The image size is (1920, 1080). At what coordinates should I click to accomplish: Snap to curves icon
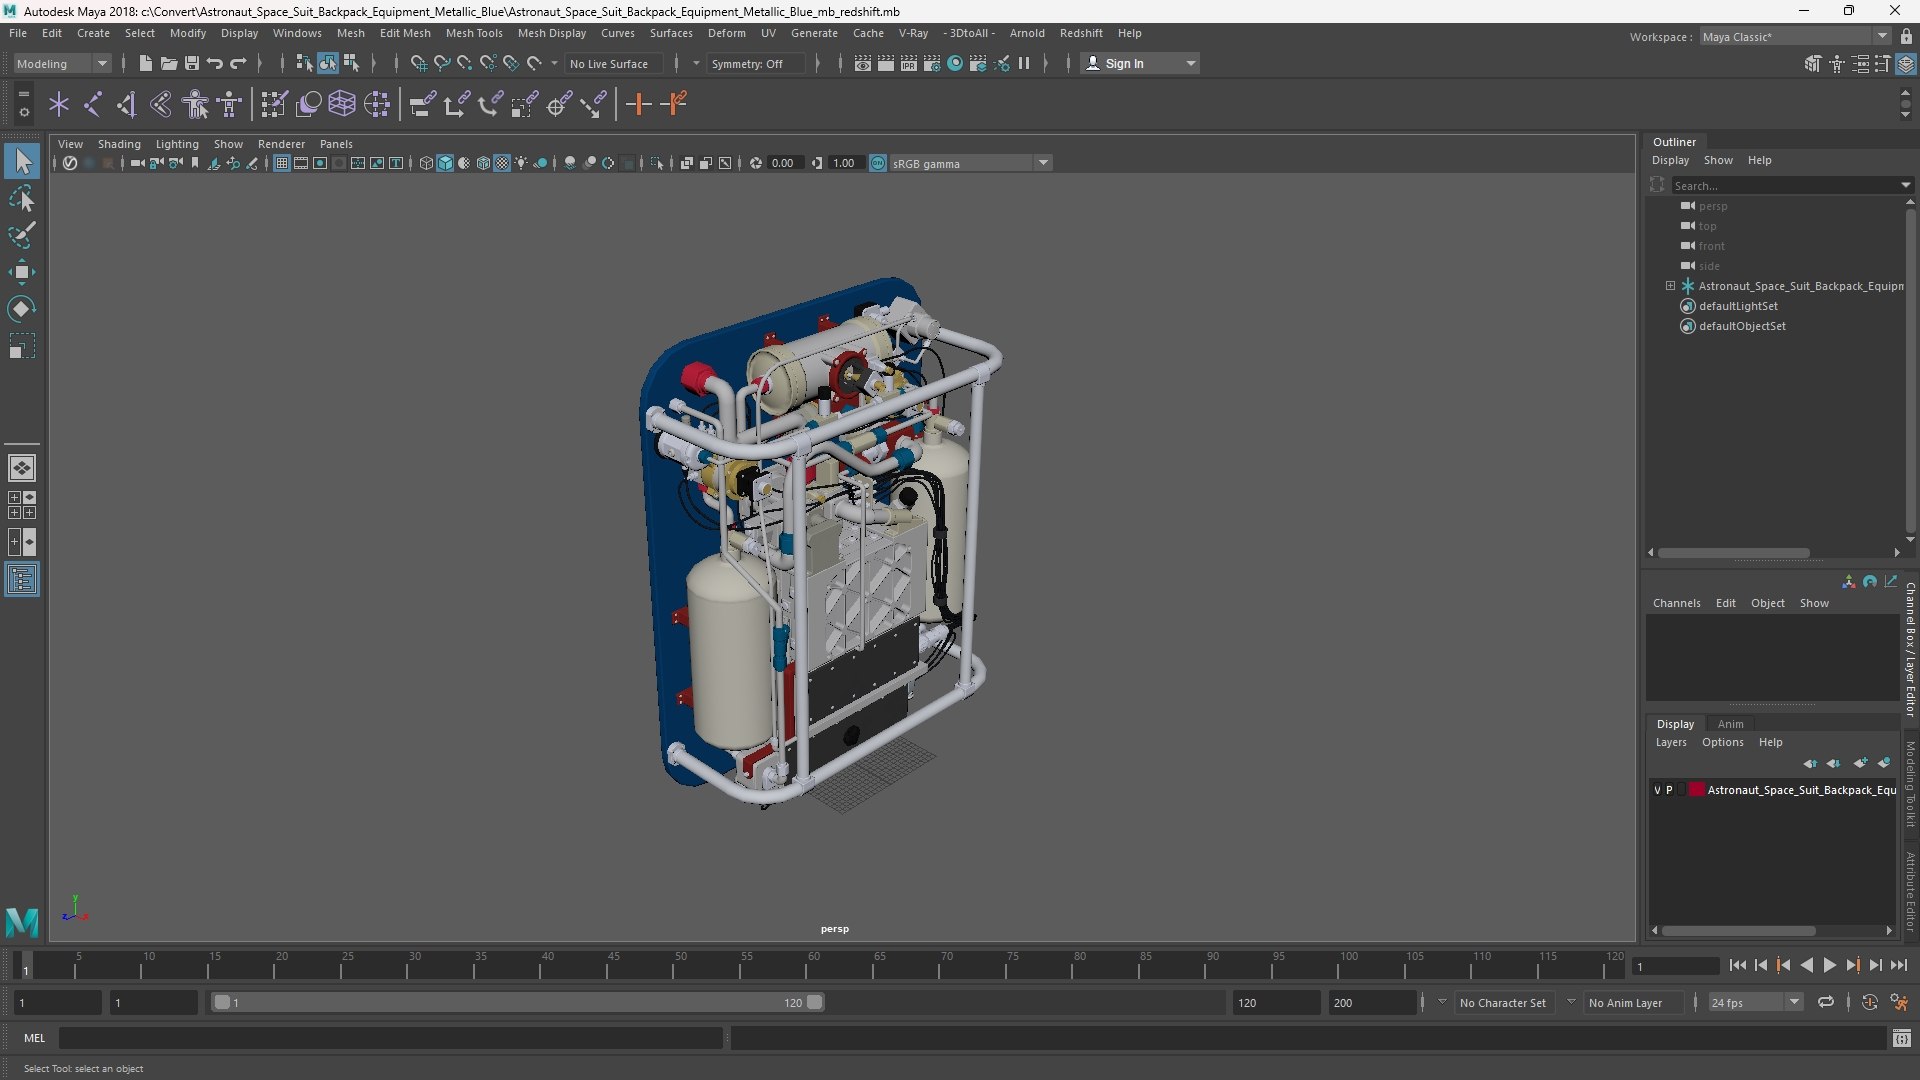pos(441,63)
